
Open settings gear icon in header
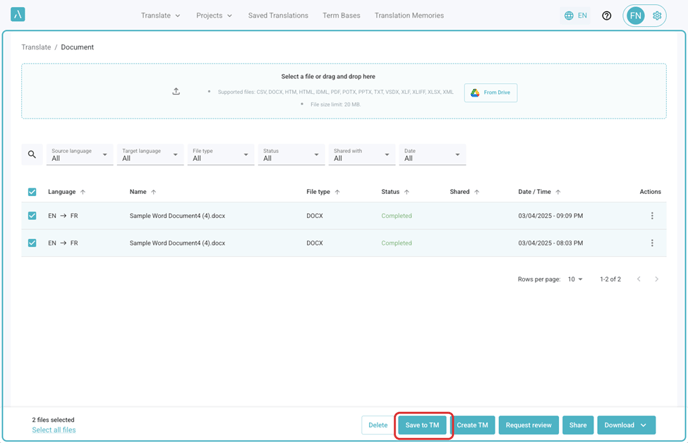657,16
